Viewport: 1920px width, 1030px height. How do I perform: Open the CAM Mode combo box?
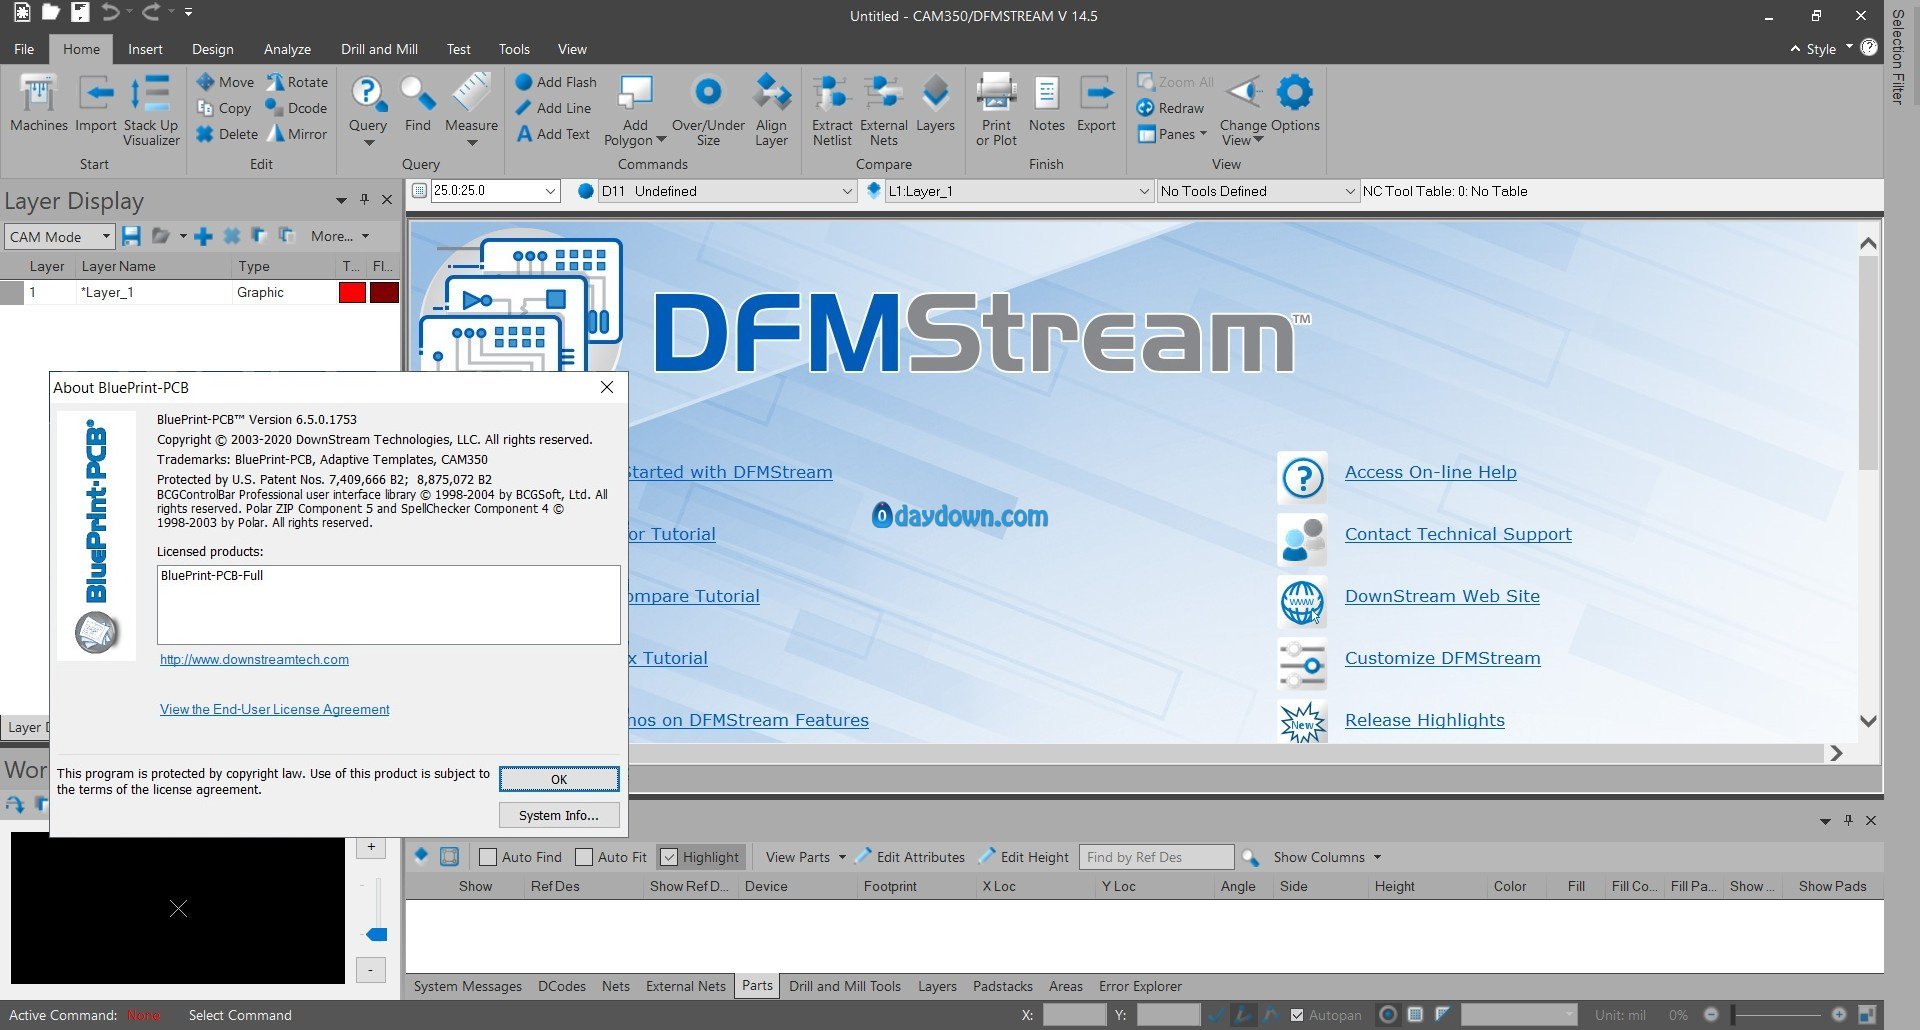60,237
